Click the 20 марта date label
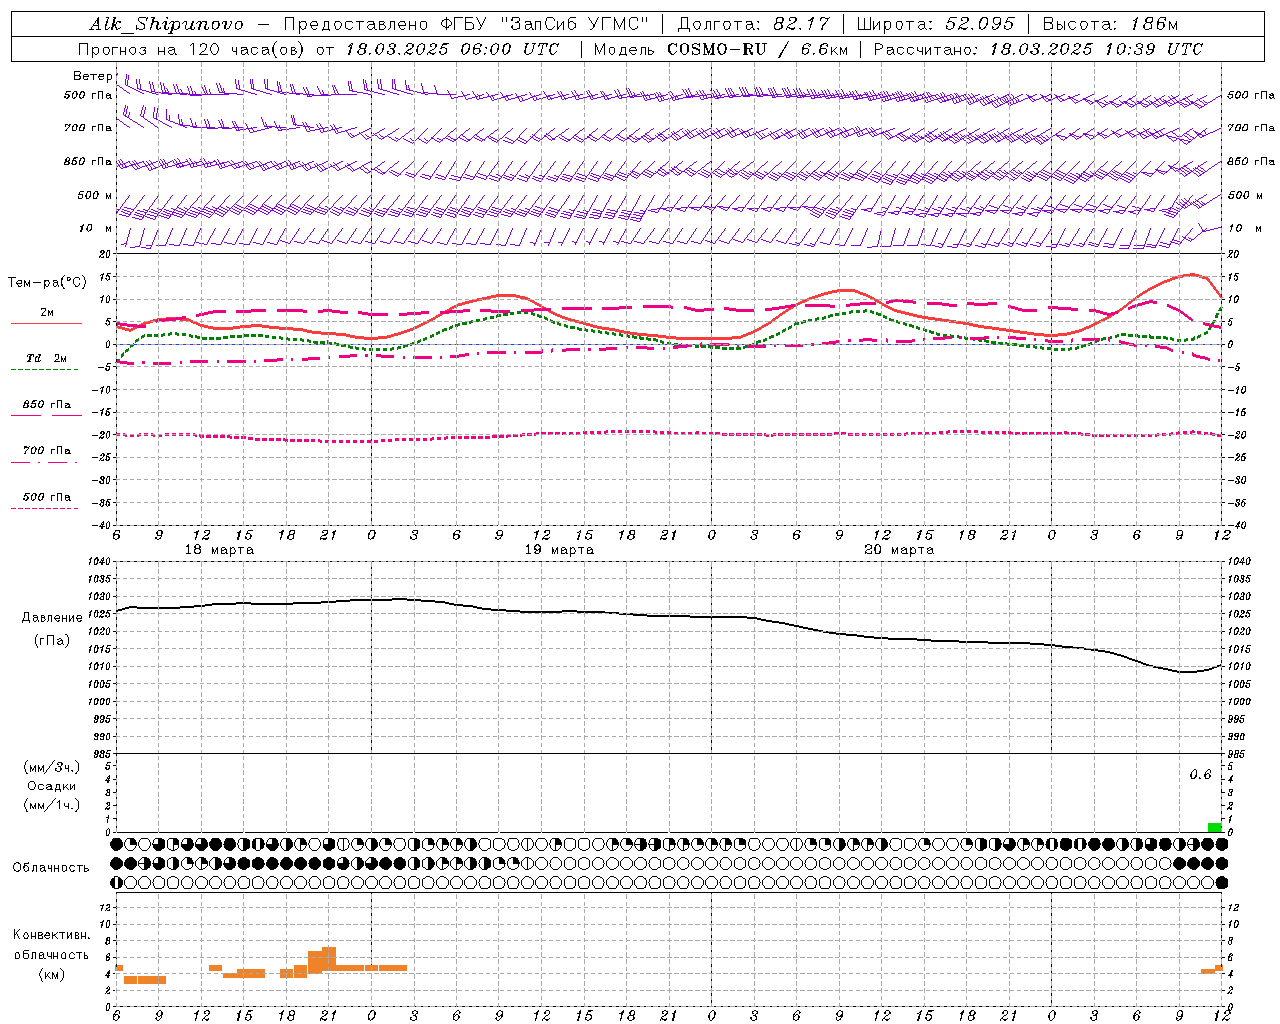The image size is (1280, 1024). click(x=899, y=550)
